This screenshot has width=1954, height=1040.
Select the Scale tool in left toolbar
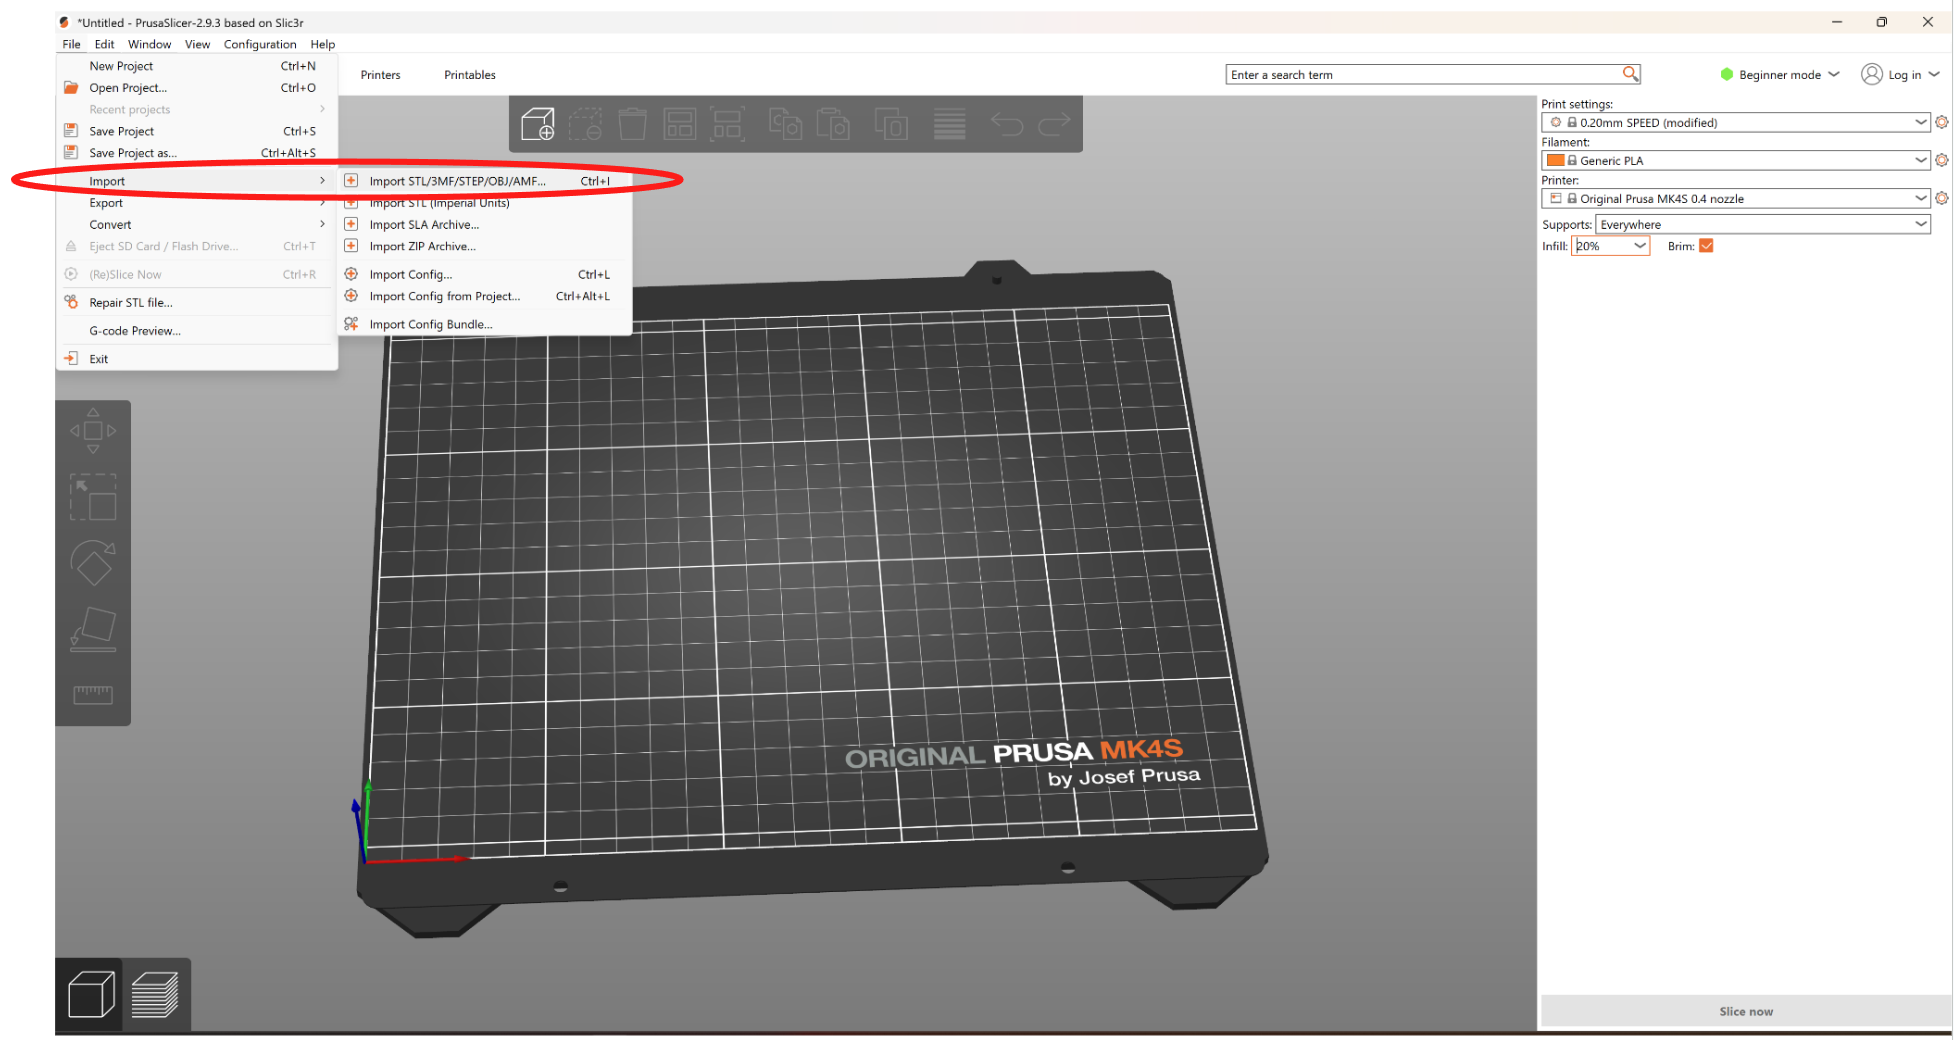93,497
